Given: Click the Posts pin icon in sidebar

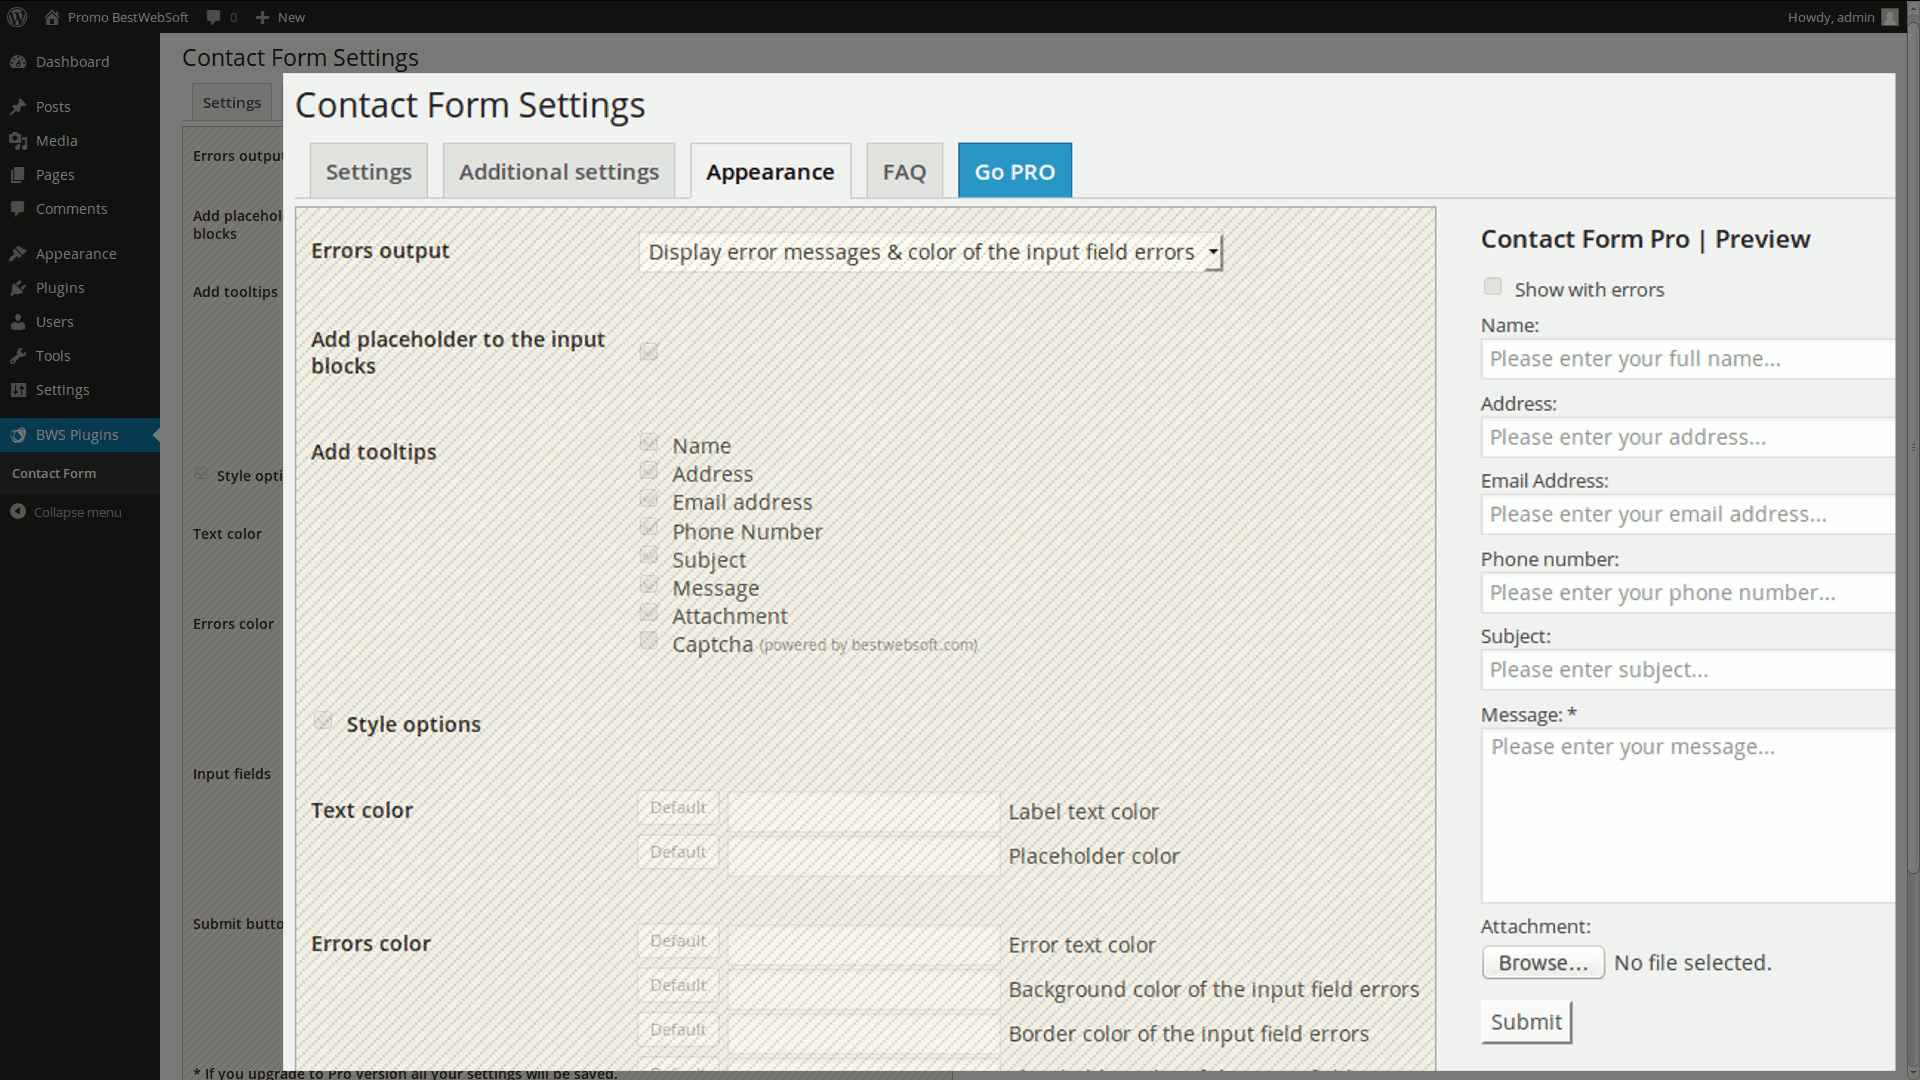Looking at the screenshot, I should [x=18, y=107].
